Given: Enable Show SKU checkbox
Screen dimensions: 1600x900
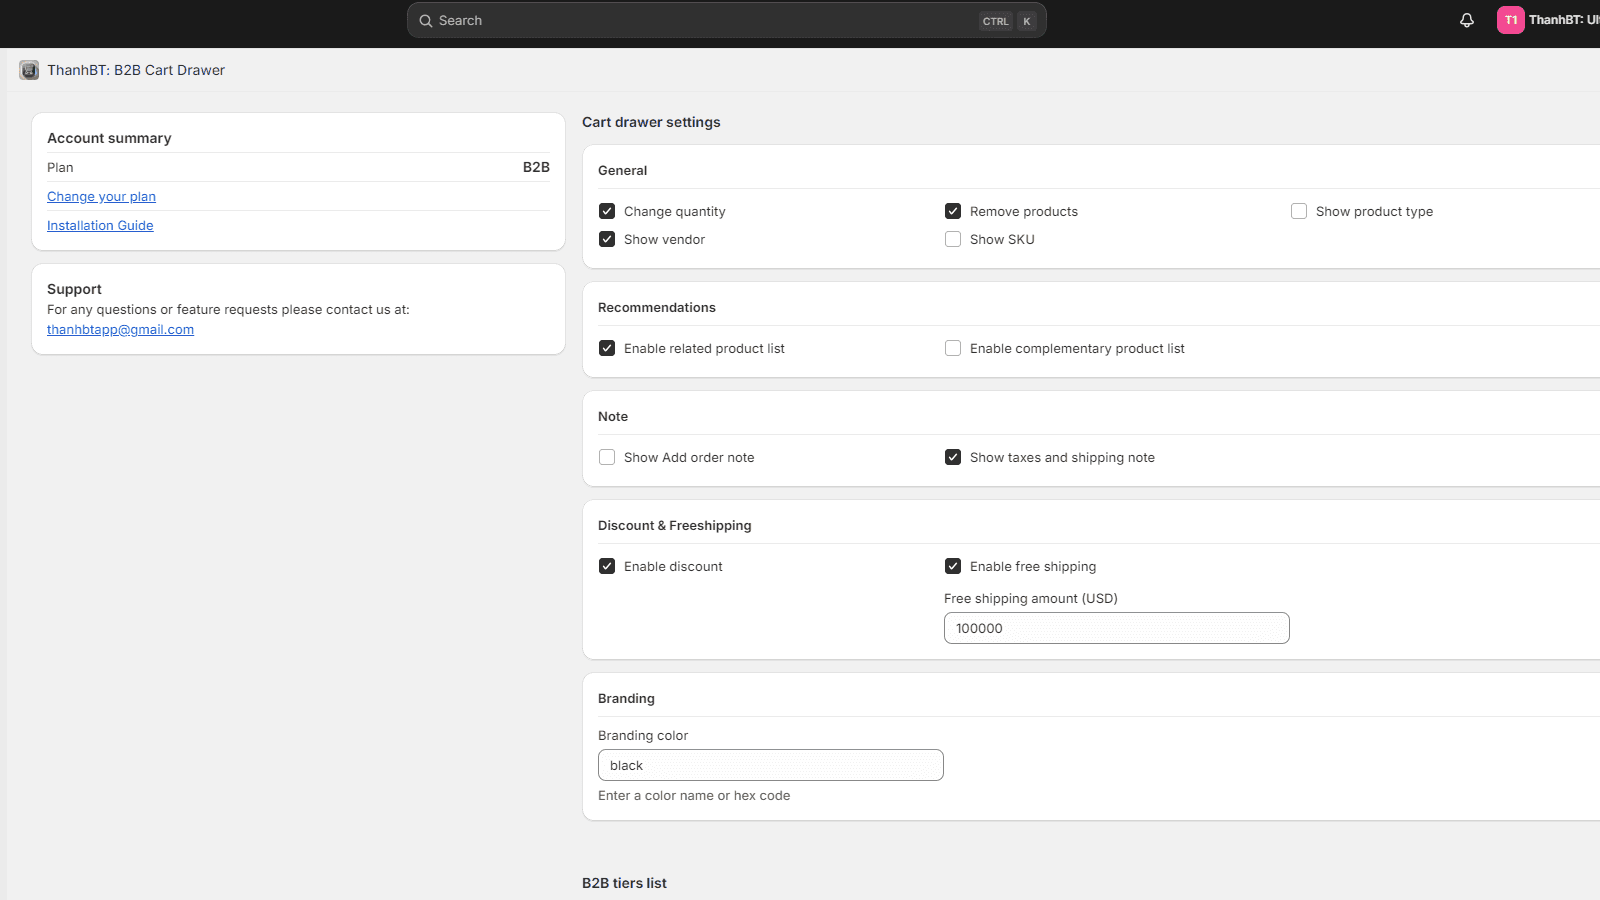Looking at the screenshot, I should tap(953, 239).
